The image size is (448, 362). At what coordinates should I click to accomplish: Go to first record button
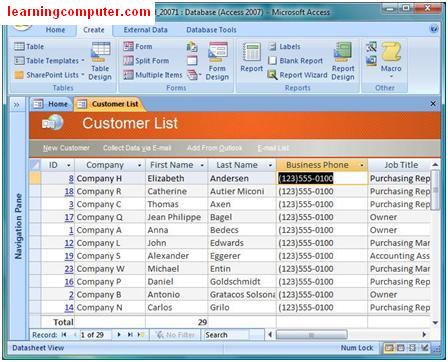(x=64, y=334)
